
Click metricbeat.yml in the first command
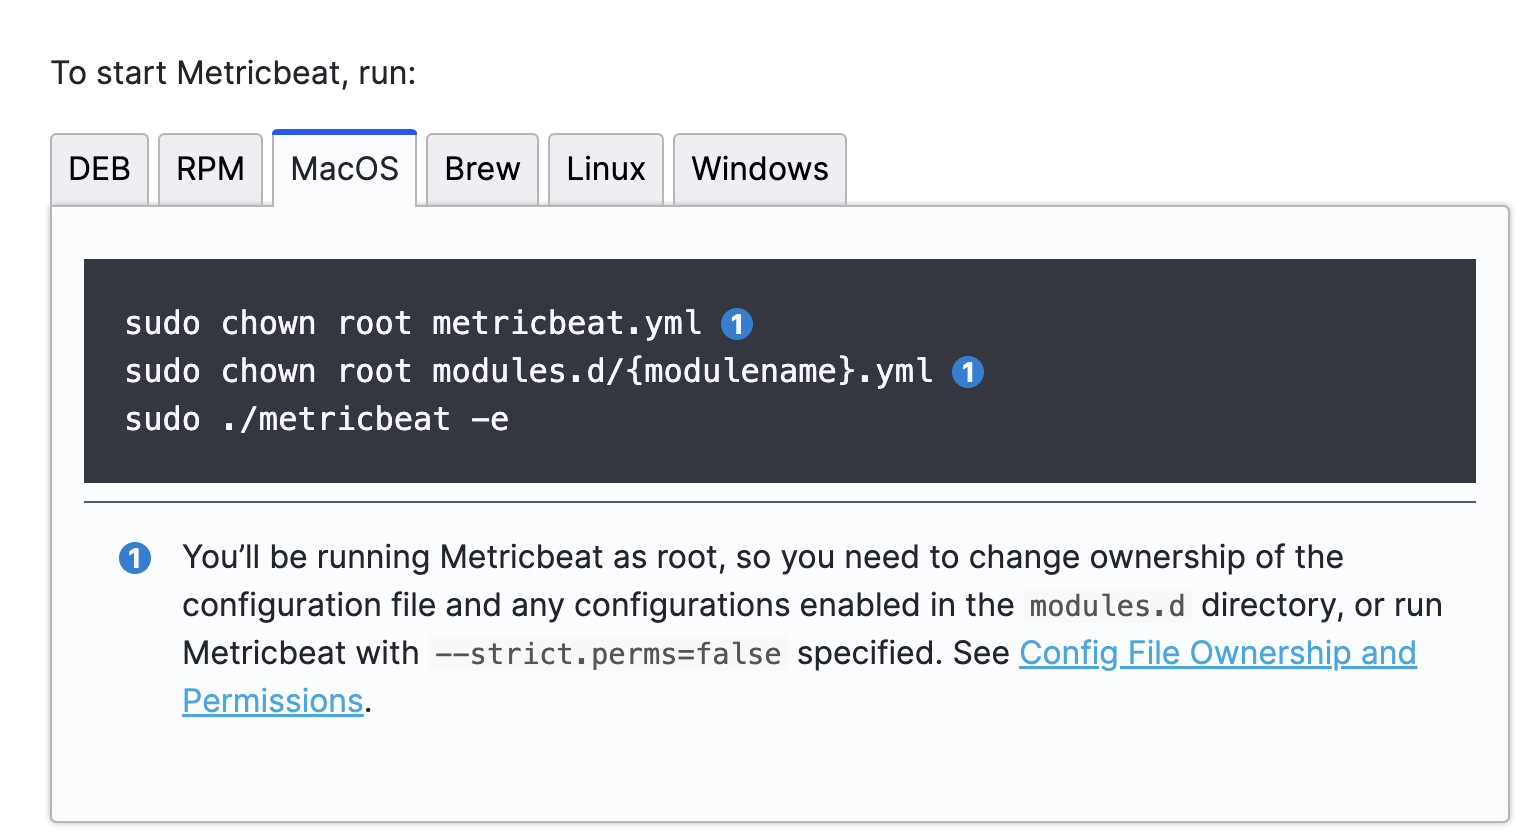(x=566, y=323)
